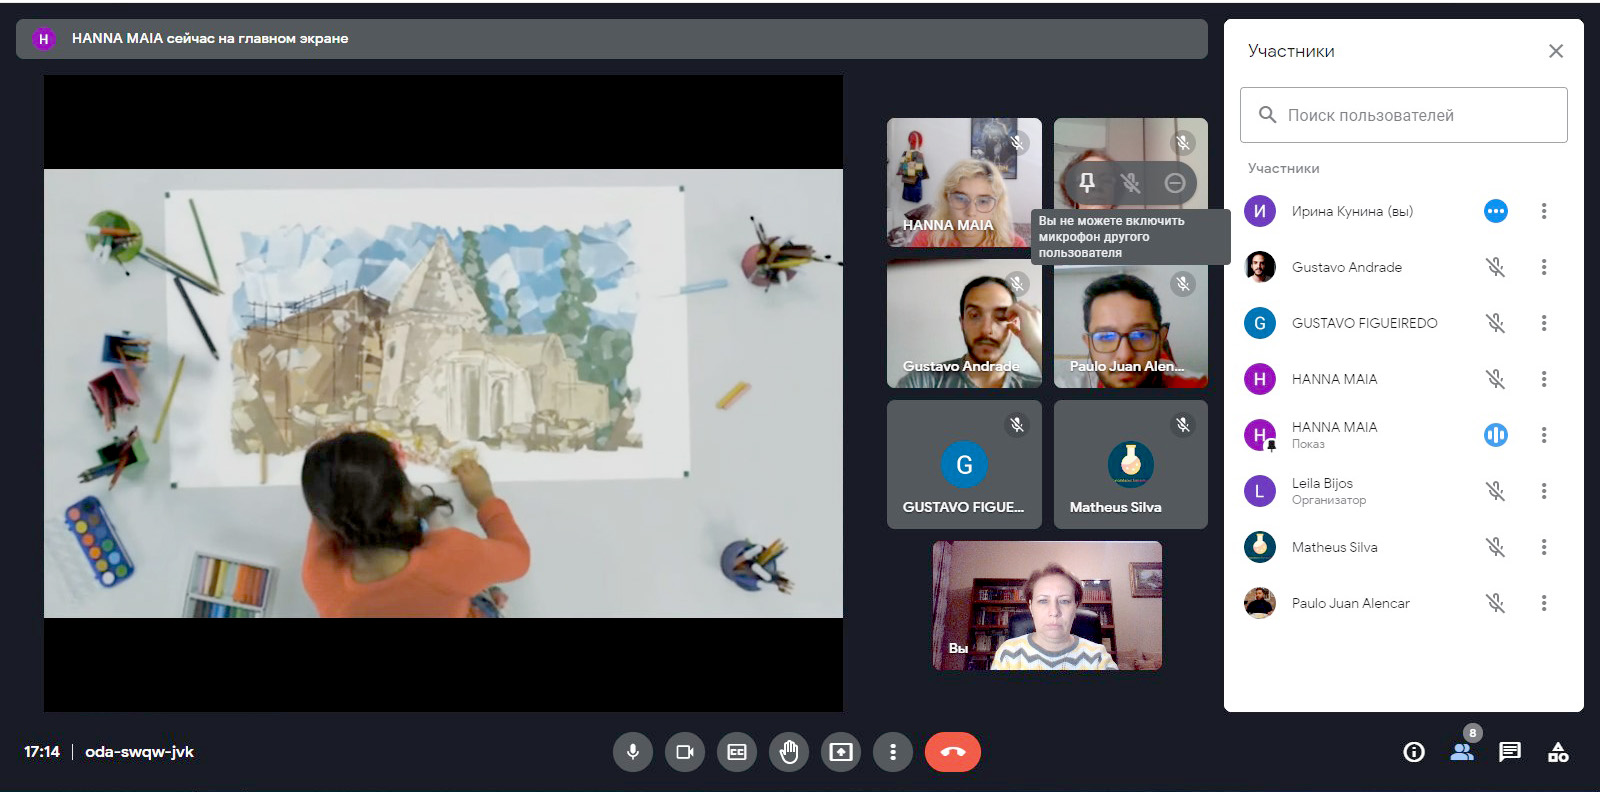Open the participants list icon
Image resolution: width=1600 pixels, height=792 pixels.
coord(1462,752)
